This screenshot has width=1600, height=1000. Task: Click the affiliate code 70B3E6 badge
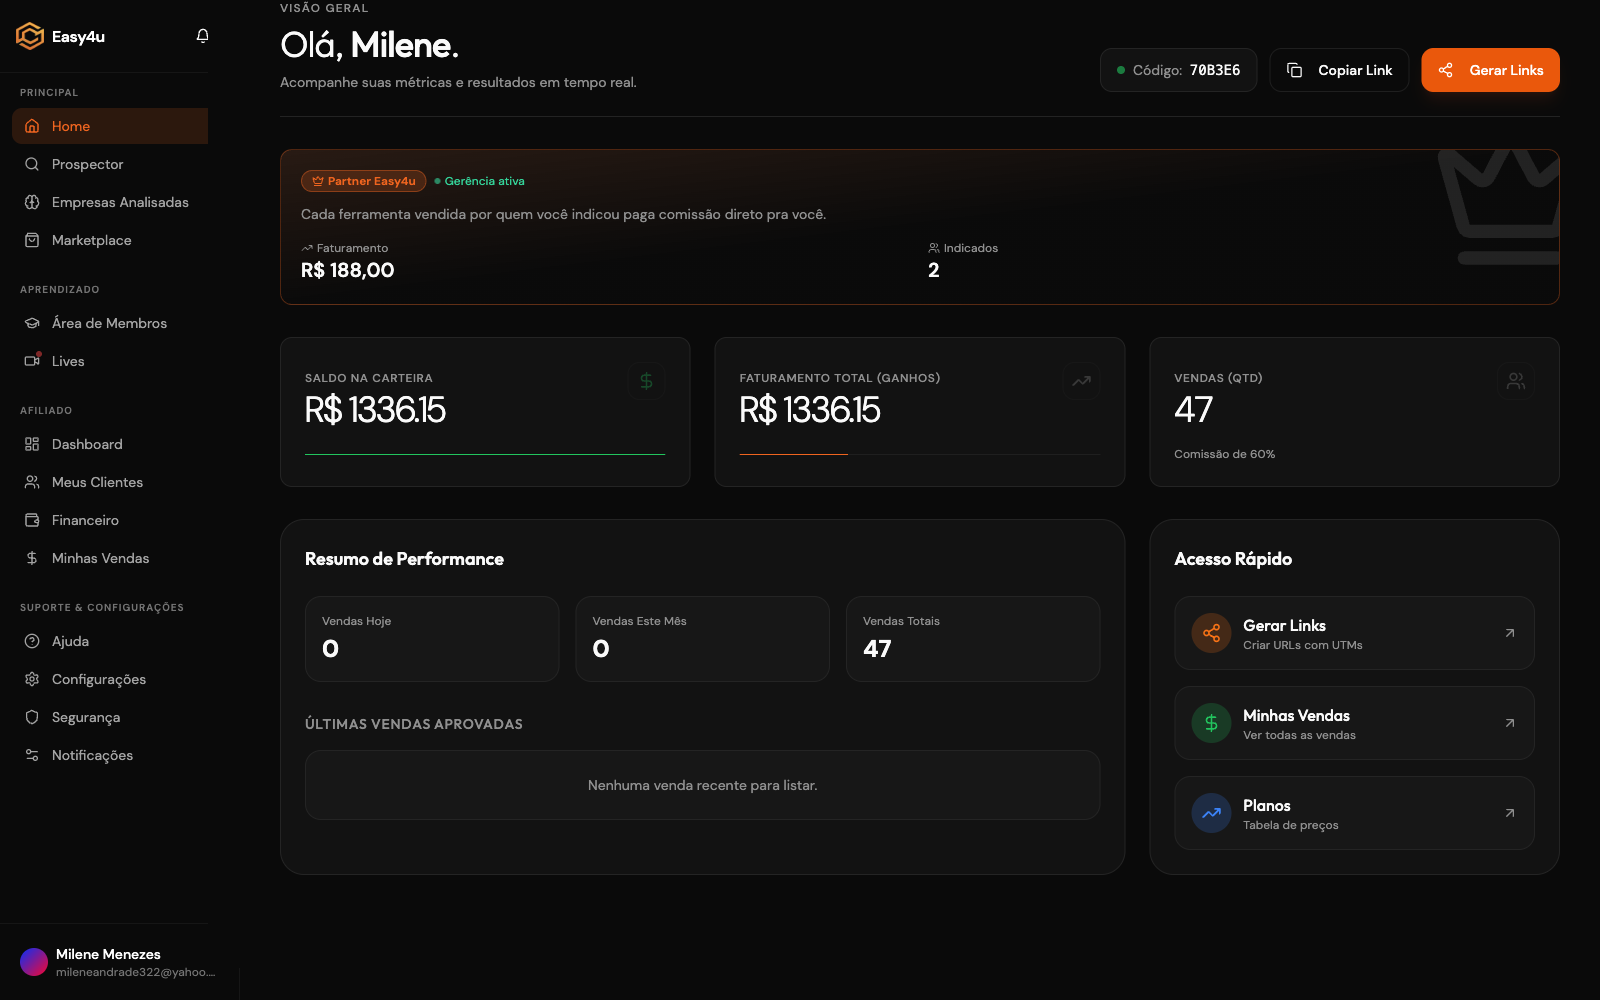1178,70
